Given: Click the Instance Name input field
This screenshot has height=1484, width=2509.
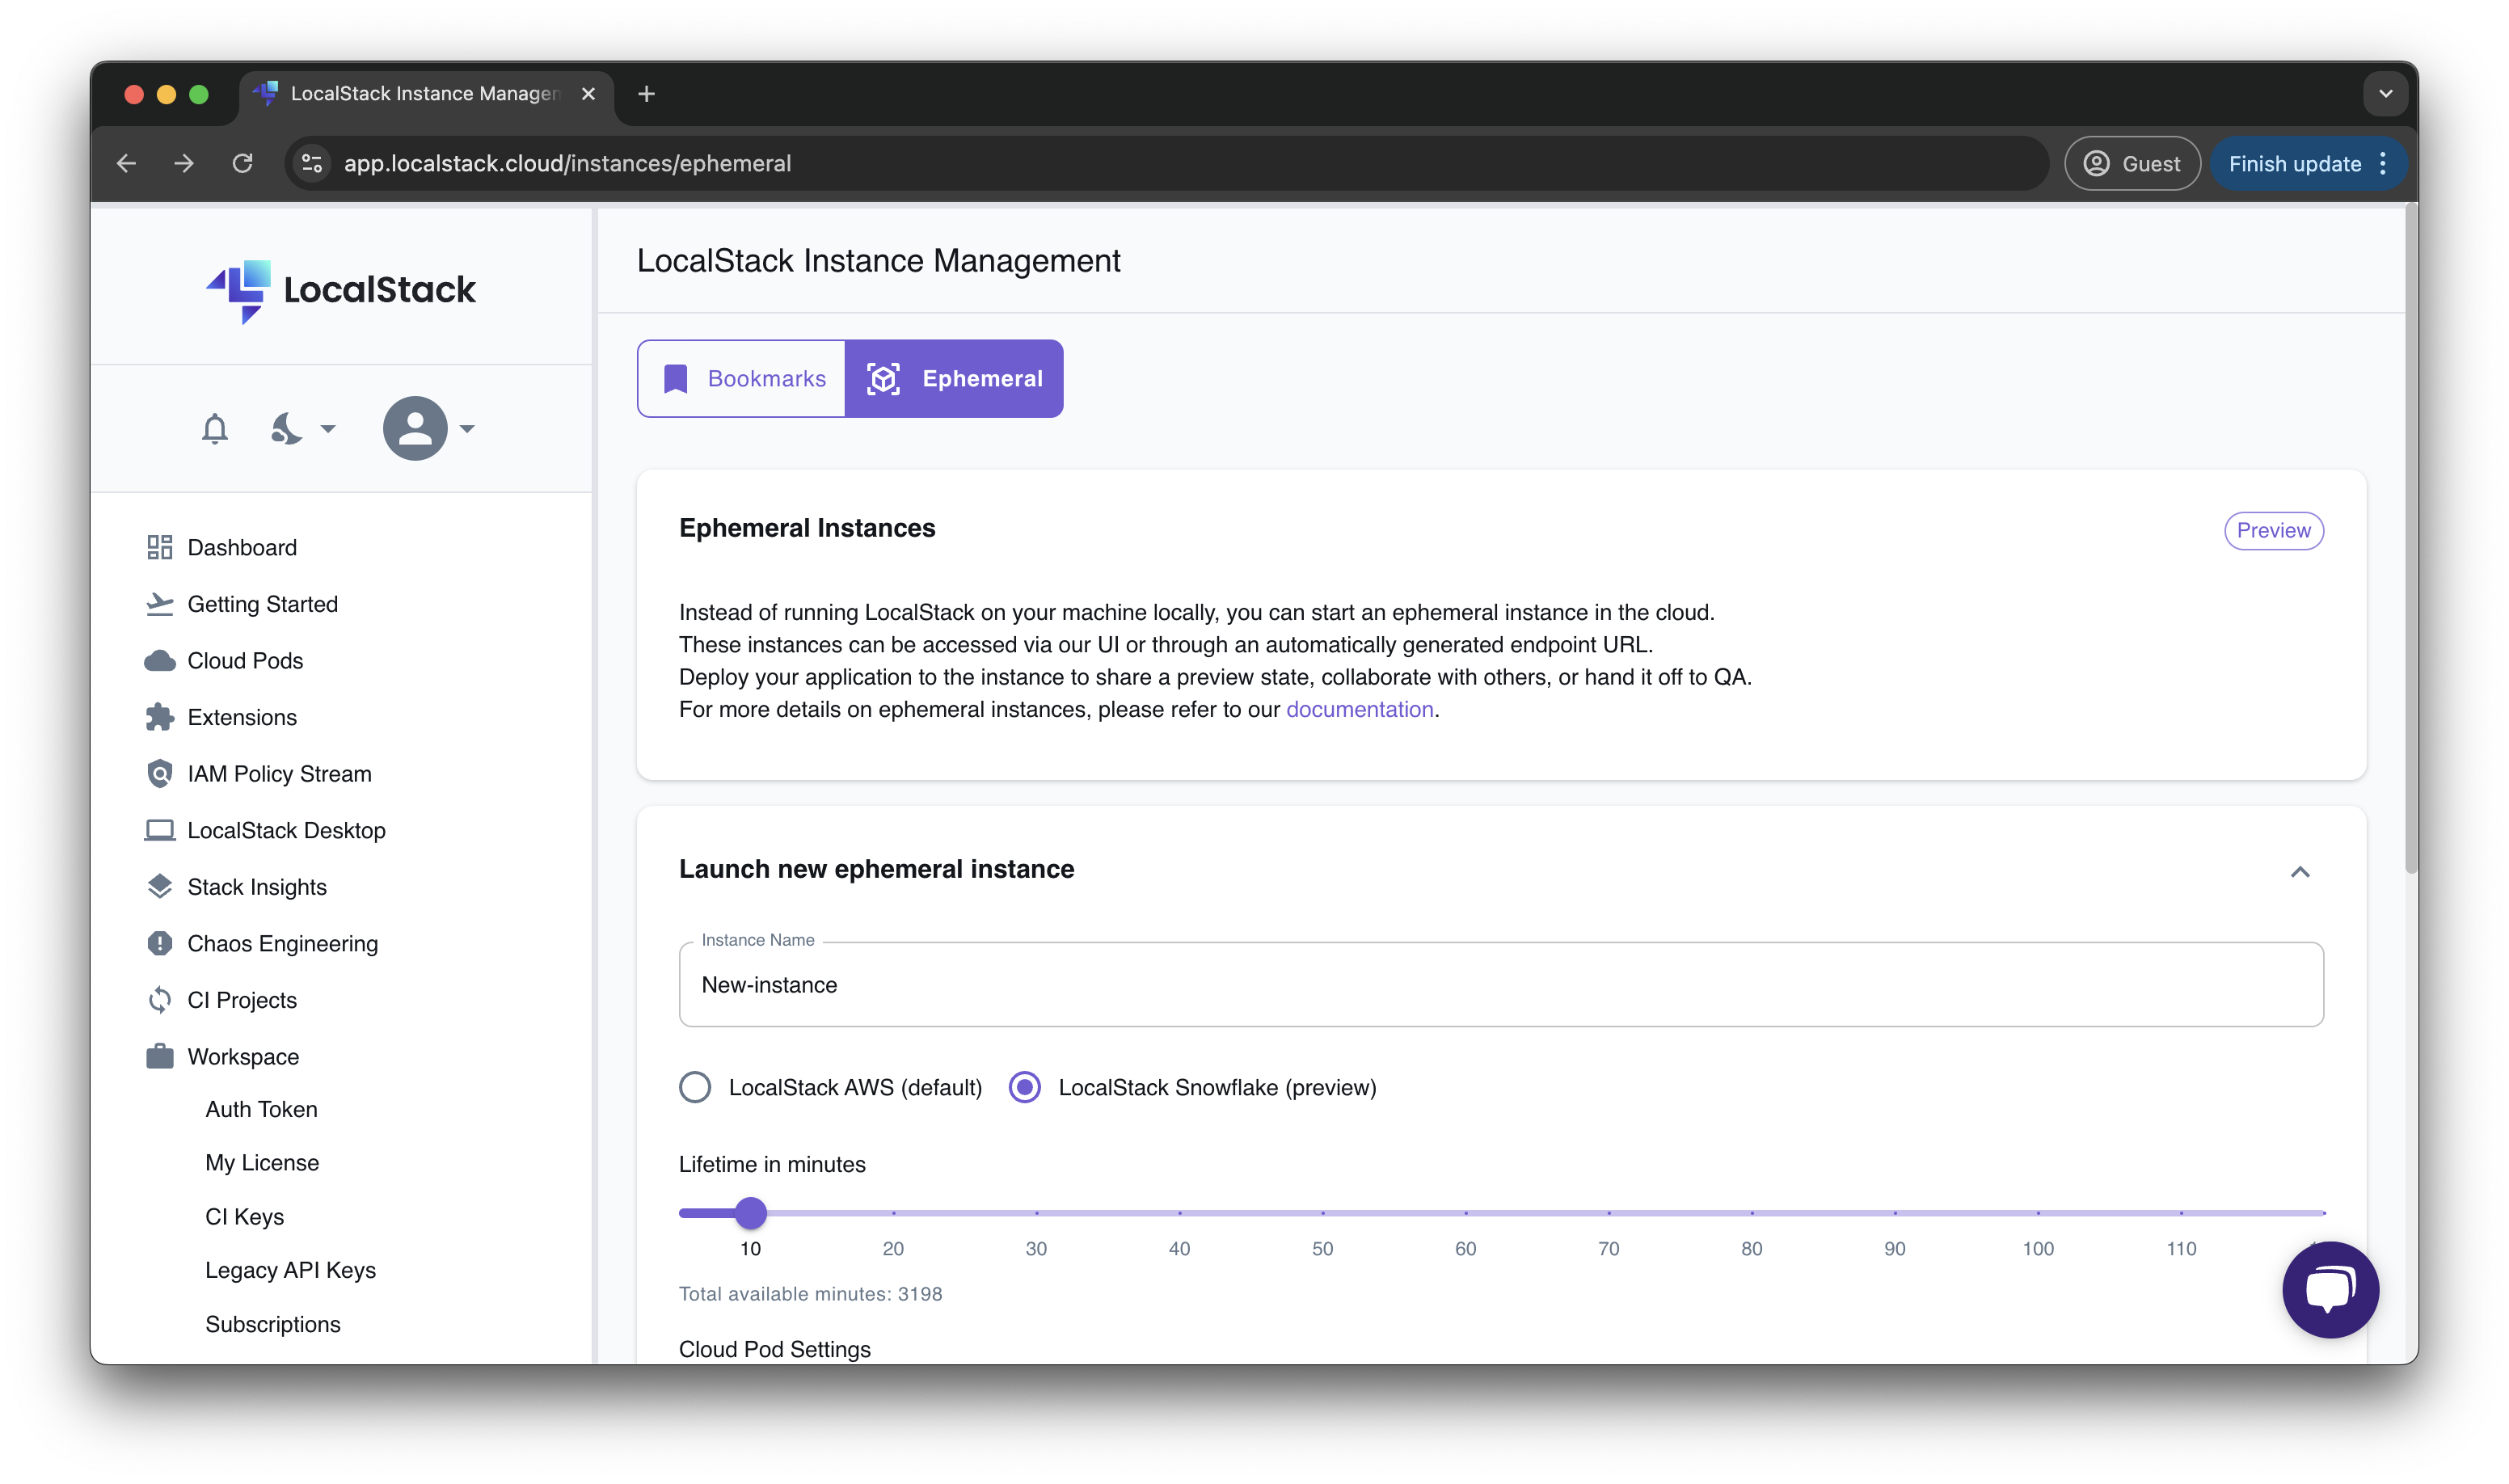Looking at the screenshot, I should tap(1502, 984).
